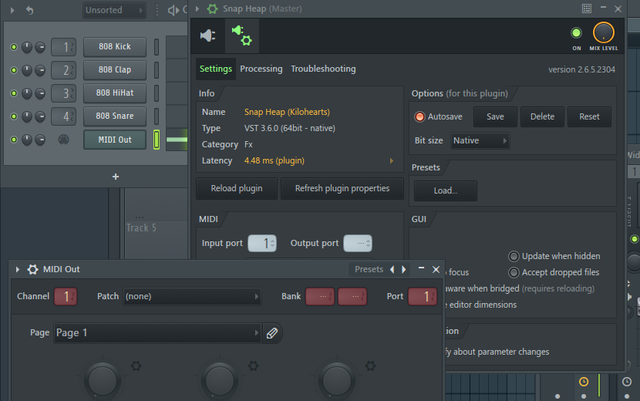
Task: Click the MIDI connector icon on MIDI Out channel
Action: tap(64, 140)
